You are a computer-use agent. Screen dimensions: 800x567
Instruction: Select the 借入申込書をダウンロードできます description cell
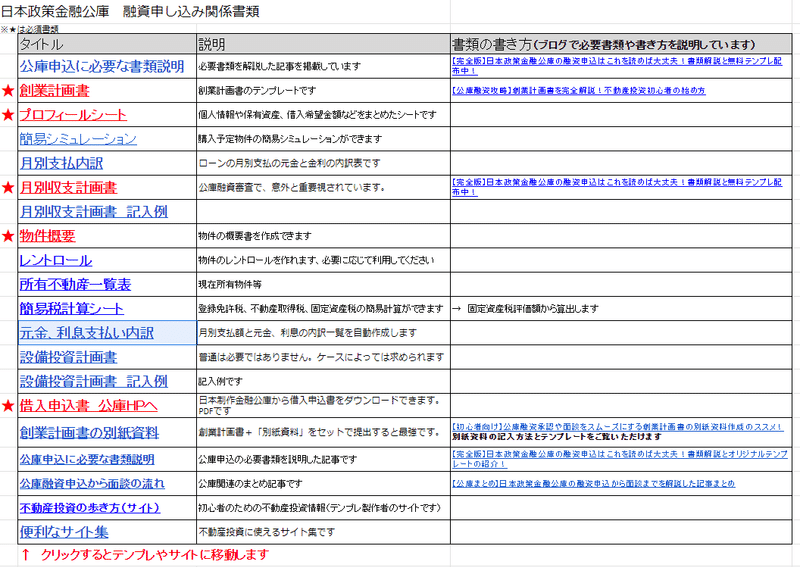323,406
